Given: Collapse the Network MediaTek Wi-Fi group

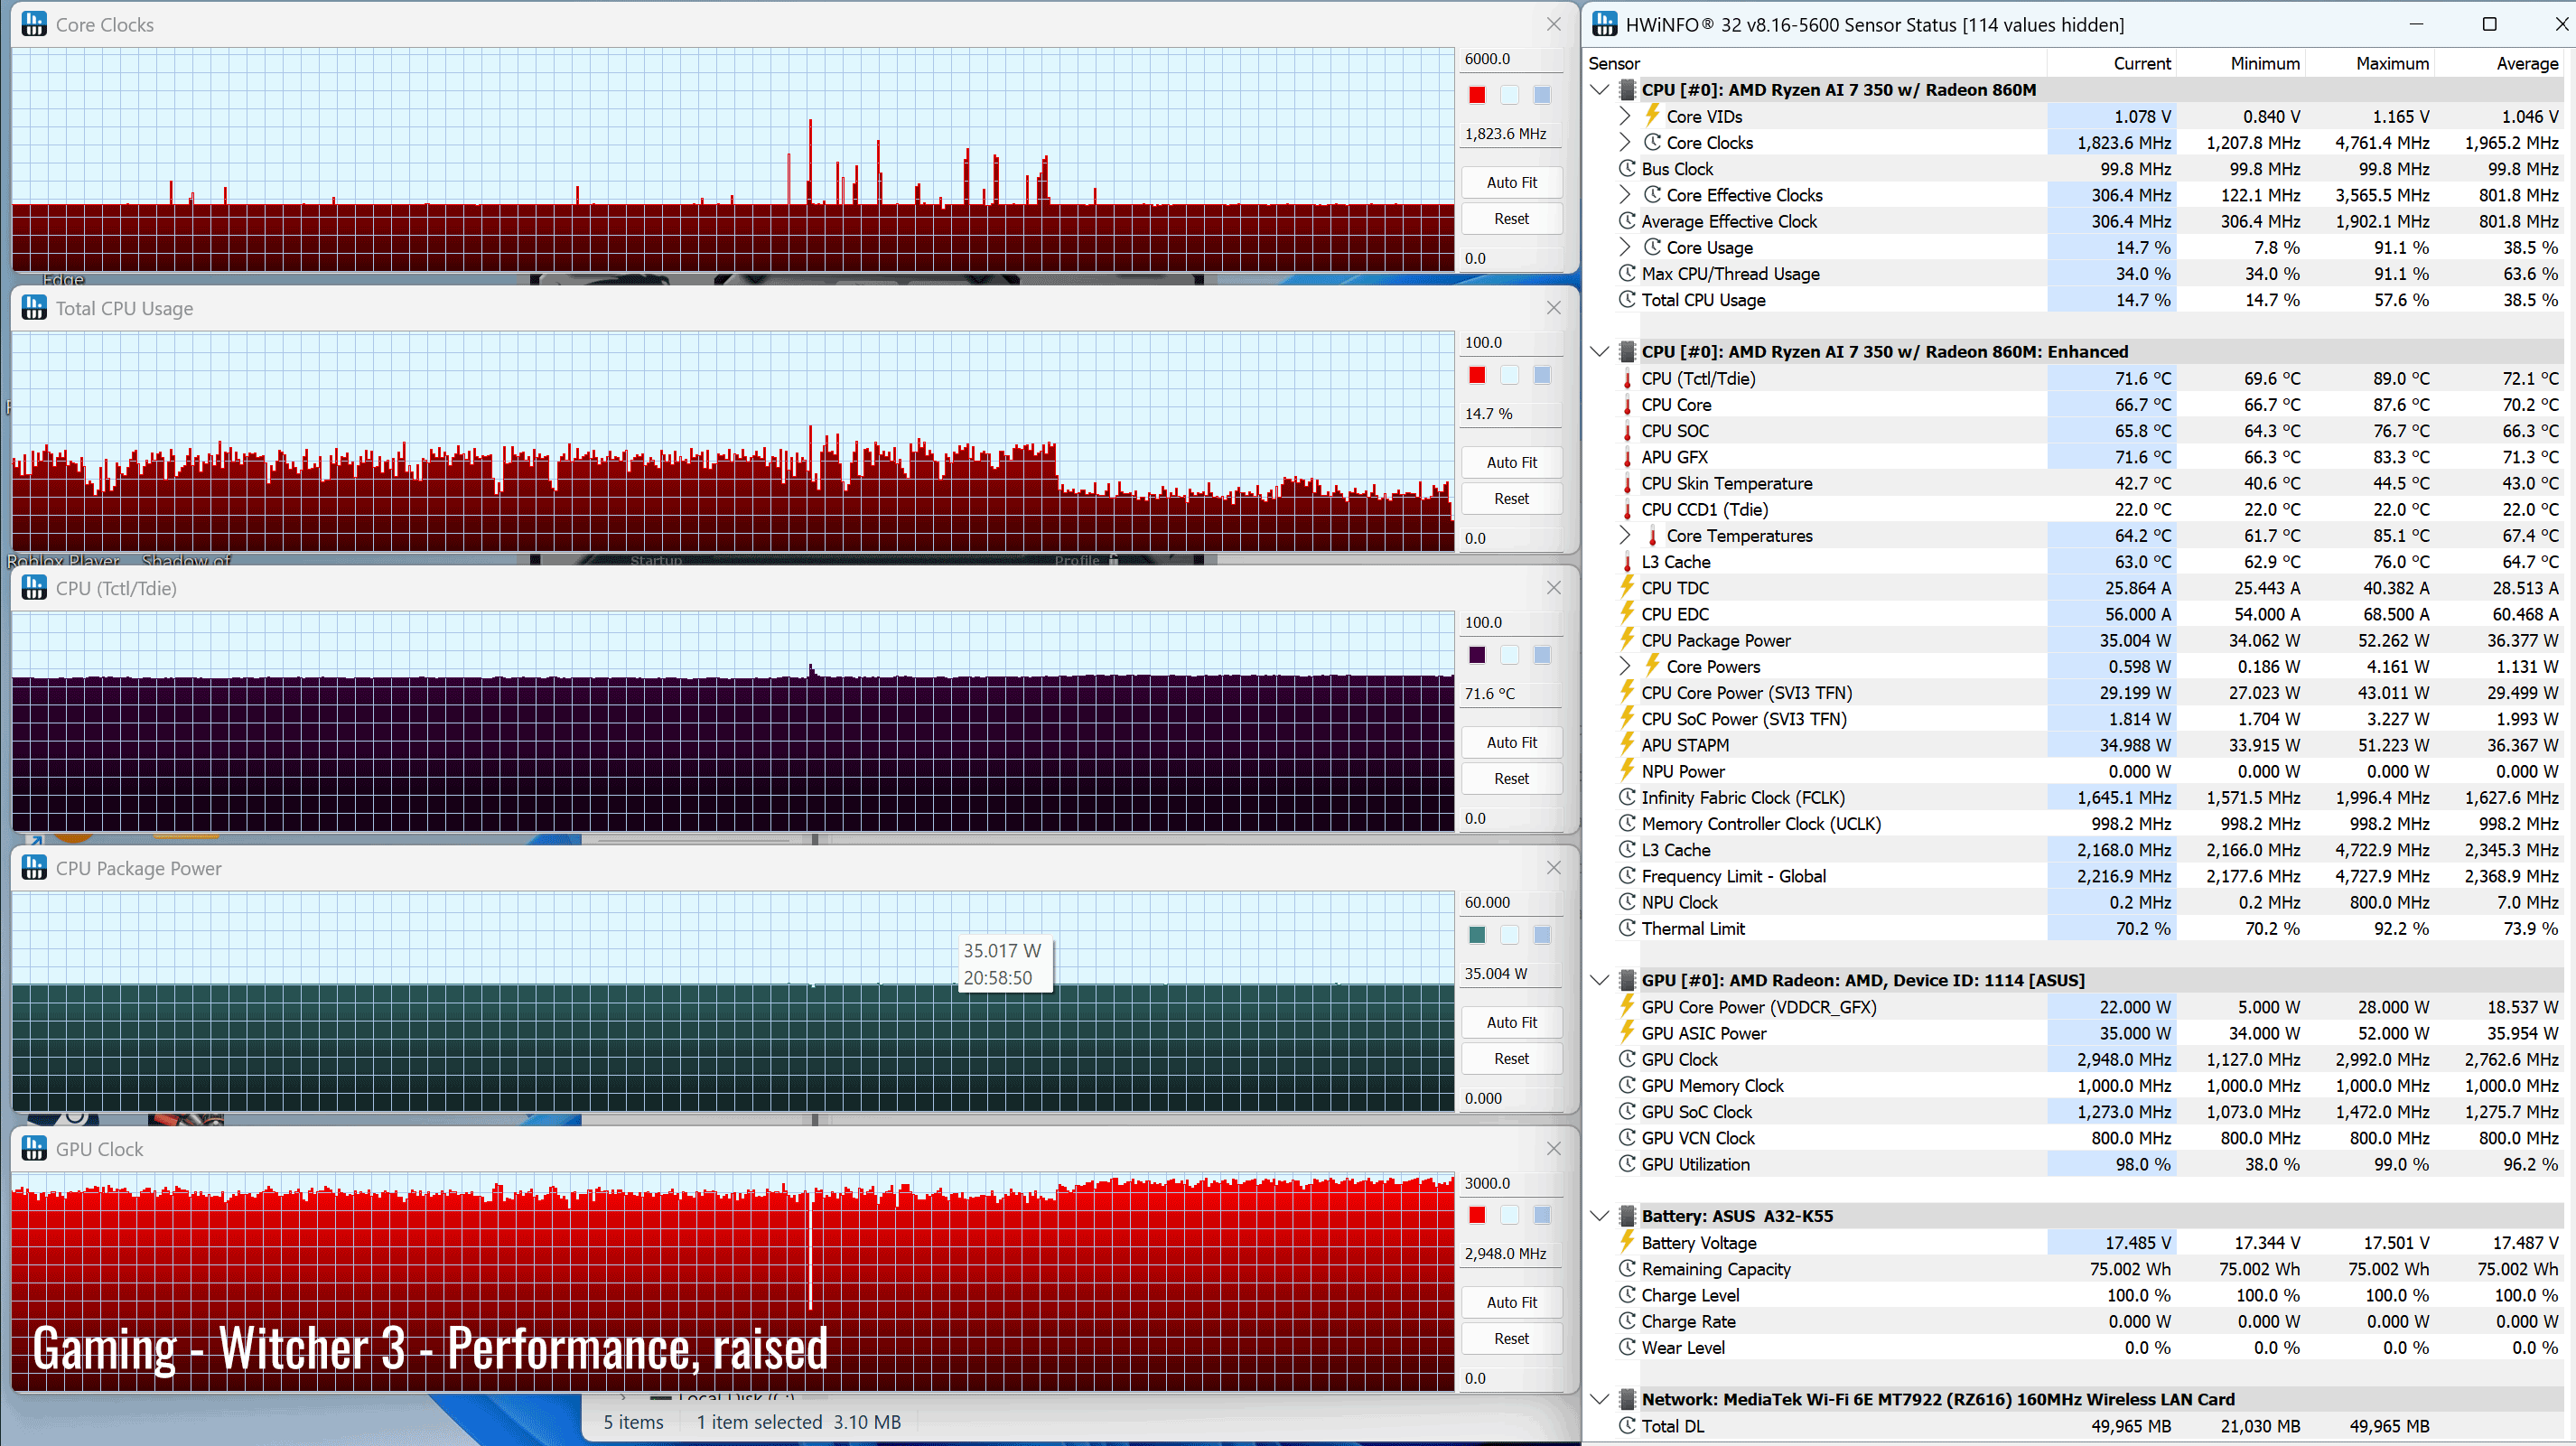Looking at the screenshot, I should pos(1599,1399).
